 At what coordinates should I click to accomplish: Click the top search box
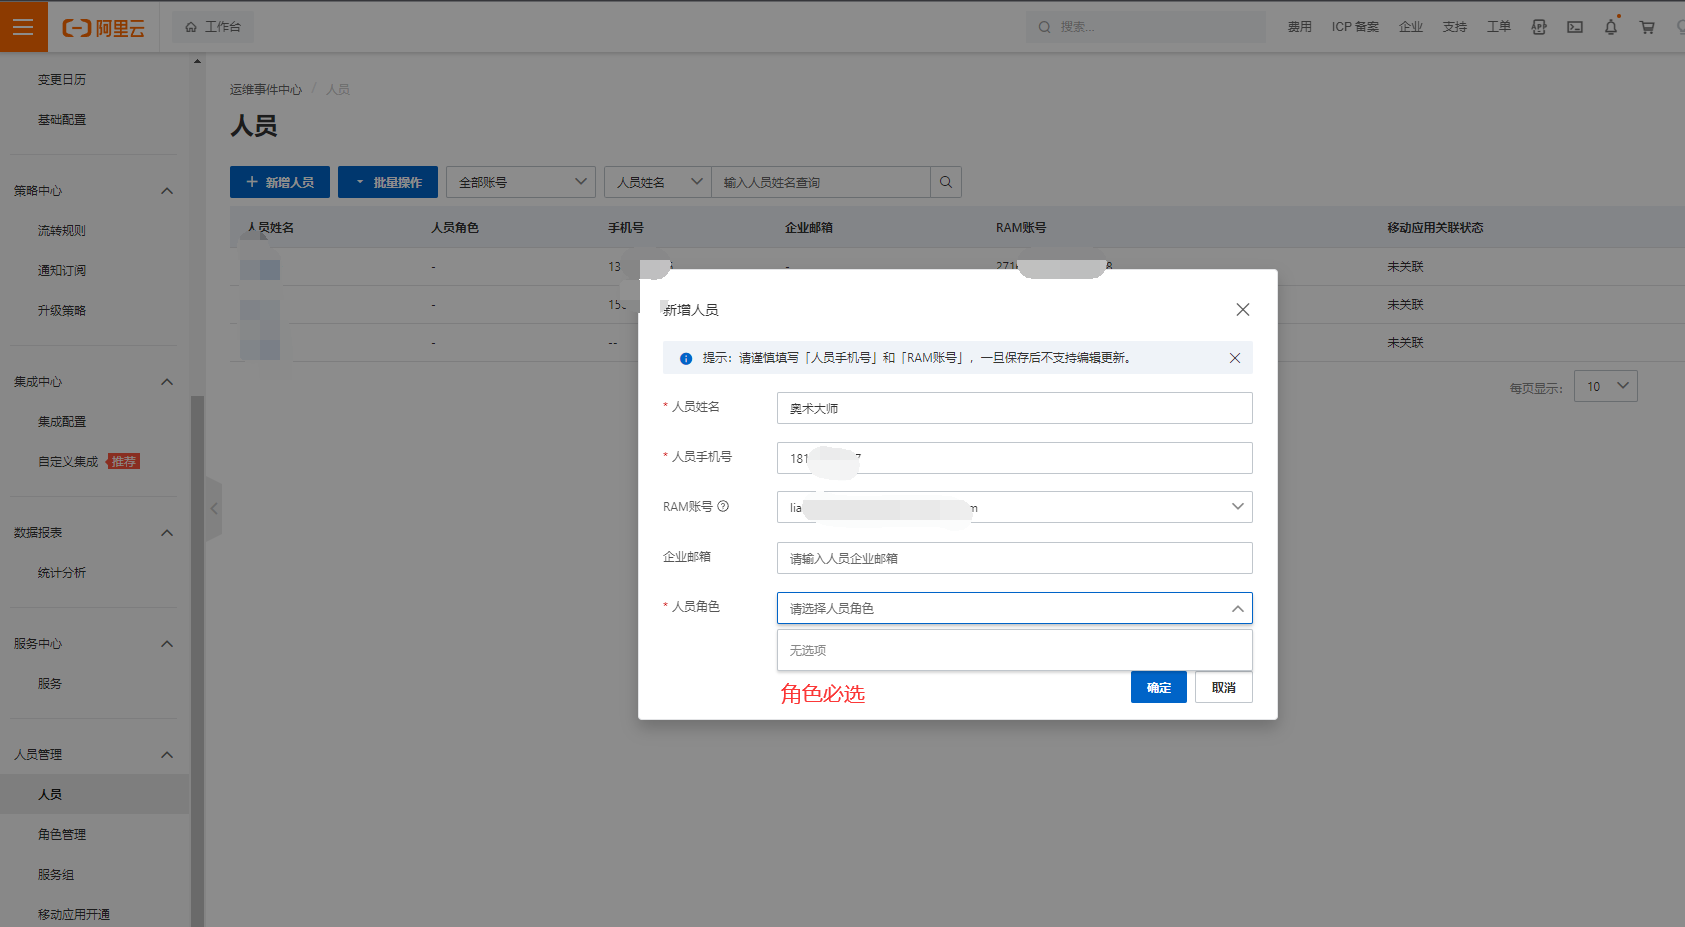coord(1145,27)
